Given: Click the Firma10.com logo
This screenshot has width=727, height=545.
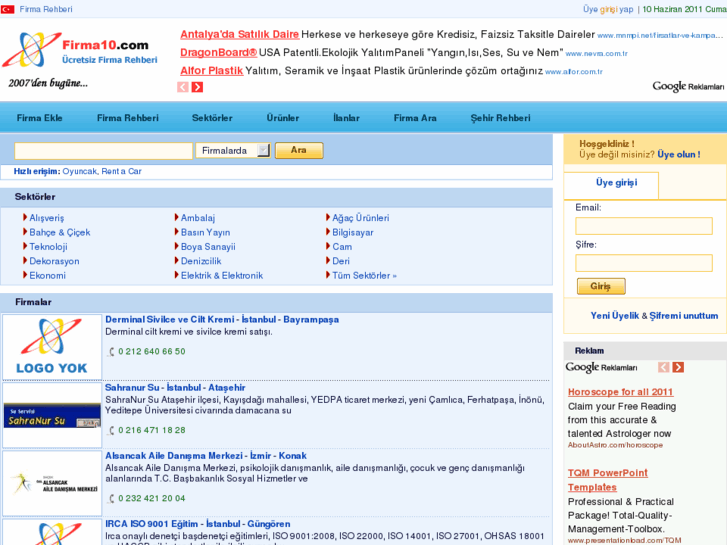Looking at the screenshot, I should tap(80, 50).
